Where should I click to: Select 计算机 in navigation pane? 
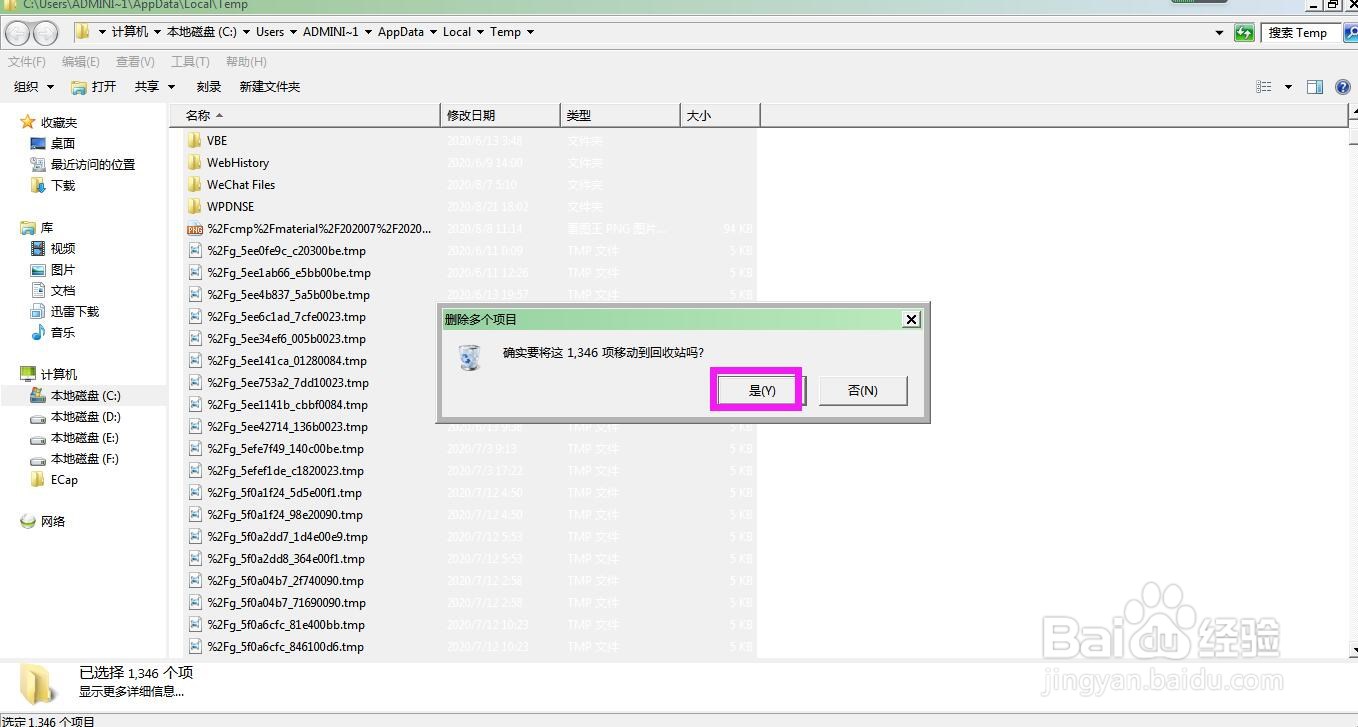pos(58,374)
